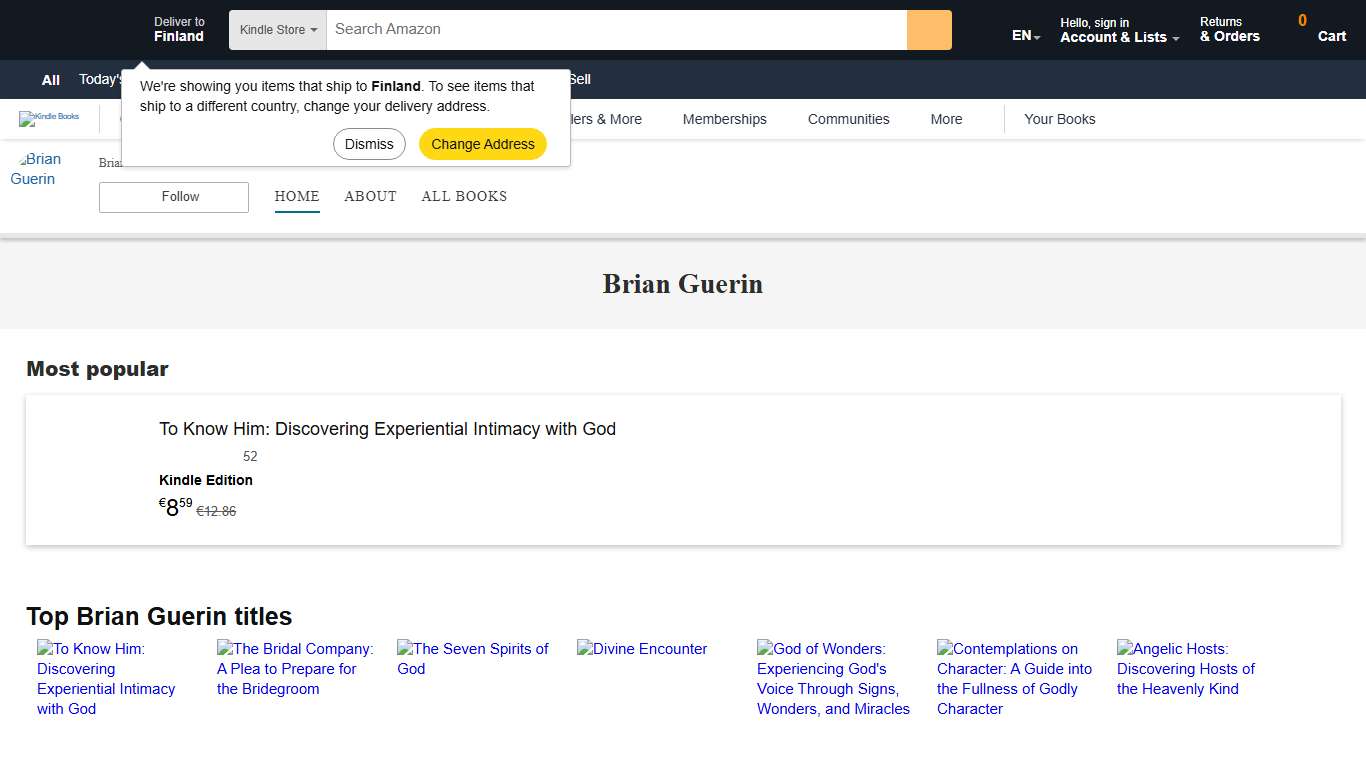
Task: Dismiss the delivery address notice
Action: click(x=369, y=144)
